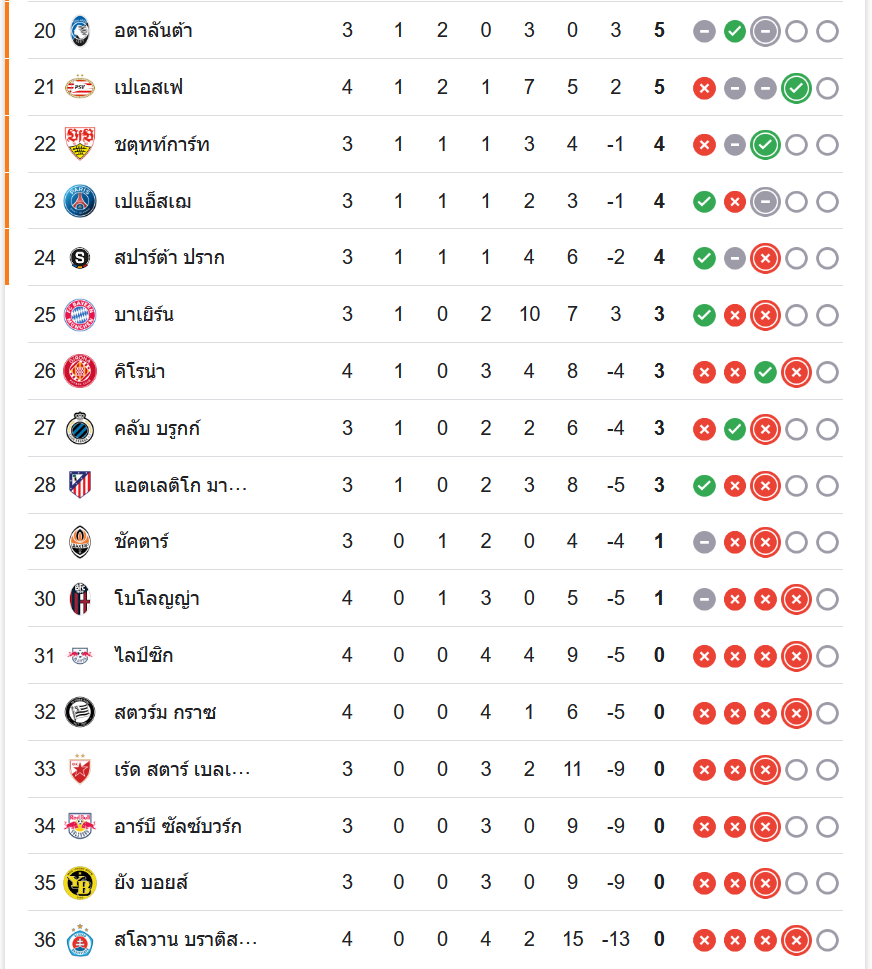The height and width of the screenshot is (969, 872).
Task: Open the Stuttgart club crest in row 22
Action: (x=80, y=144)
